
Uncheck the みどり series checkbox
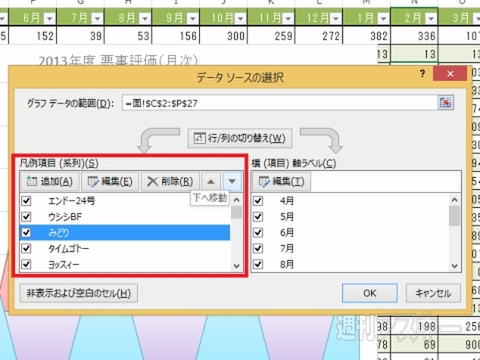[26, 233]
